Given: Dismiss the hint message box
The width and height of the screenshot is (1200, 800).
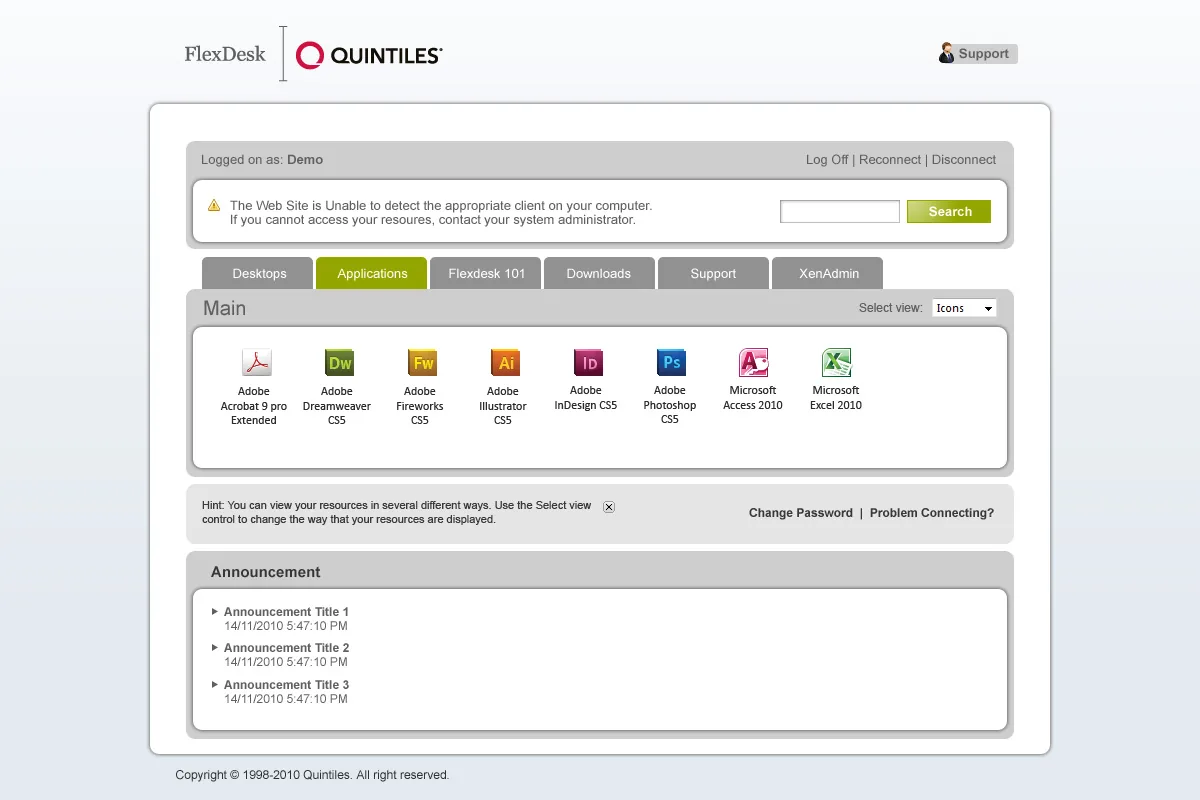Looking at the screenshot, I should click(609, 507).
